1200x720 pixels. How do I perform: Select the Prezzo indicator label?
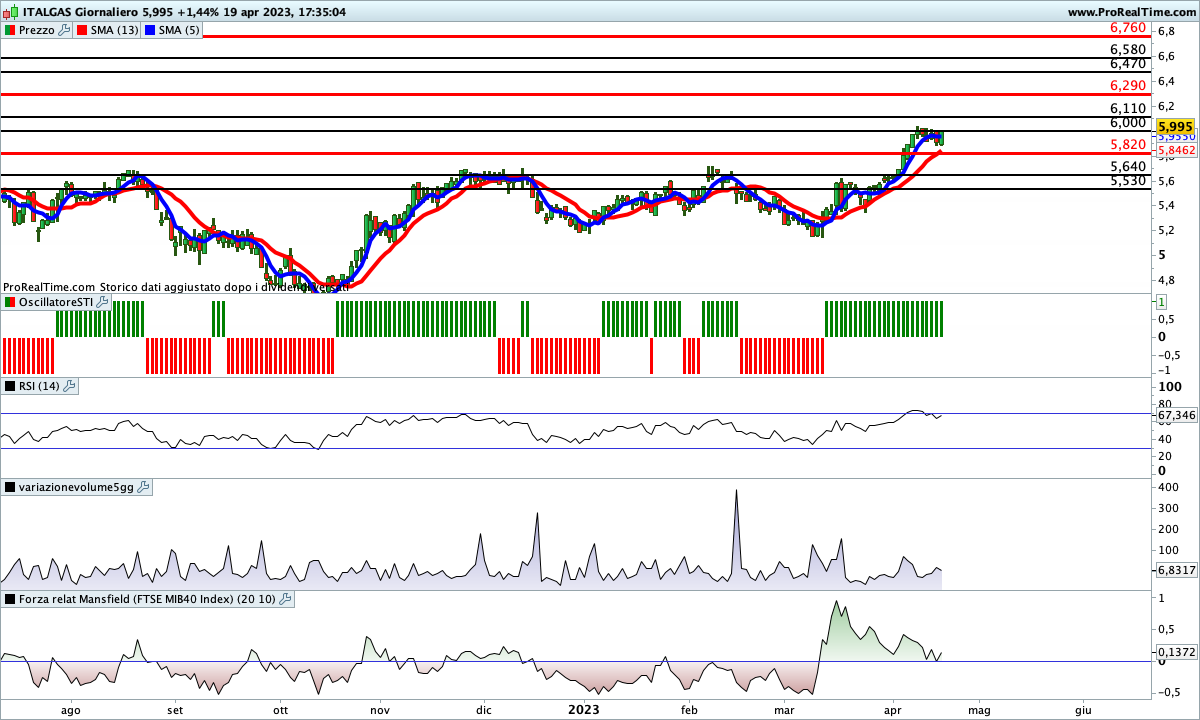(38, 30)
